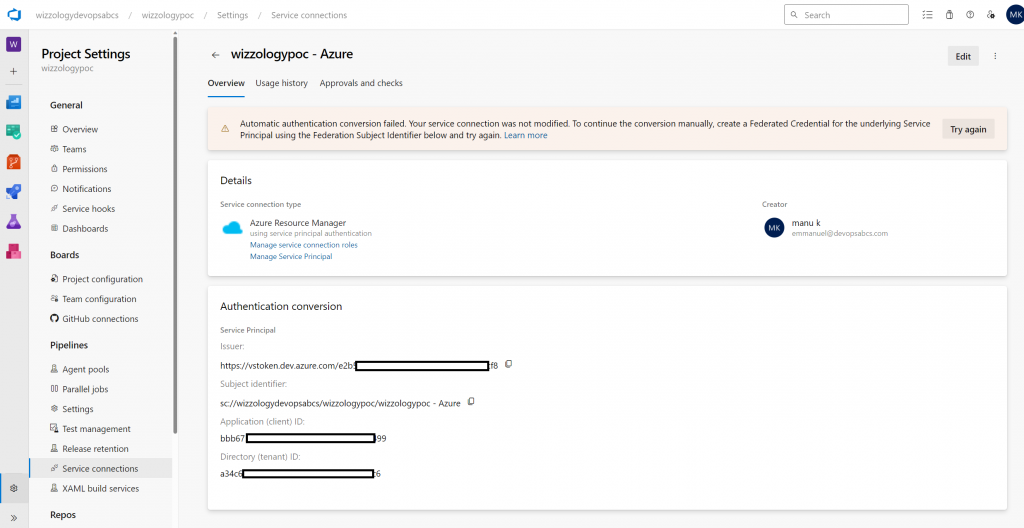Open Azure Pipelines rocket icon
The width and height of the screenshot is (1024, 528).
[x=14, y=191]
